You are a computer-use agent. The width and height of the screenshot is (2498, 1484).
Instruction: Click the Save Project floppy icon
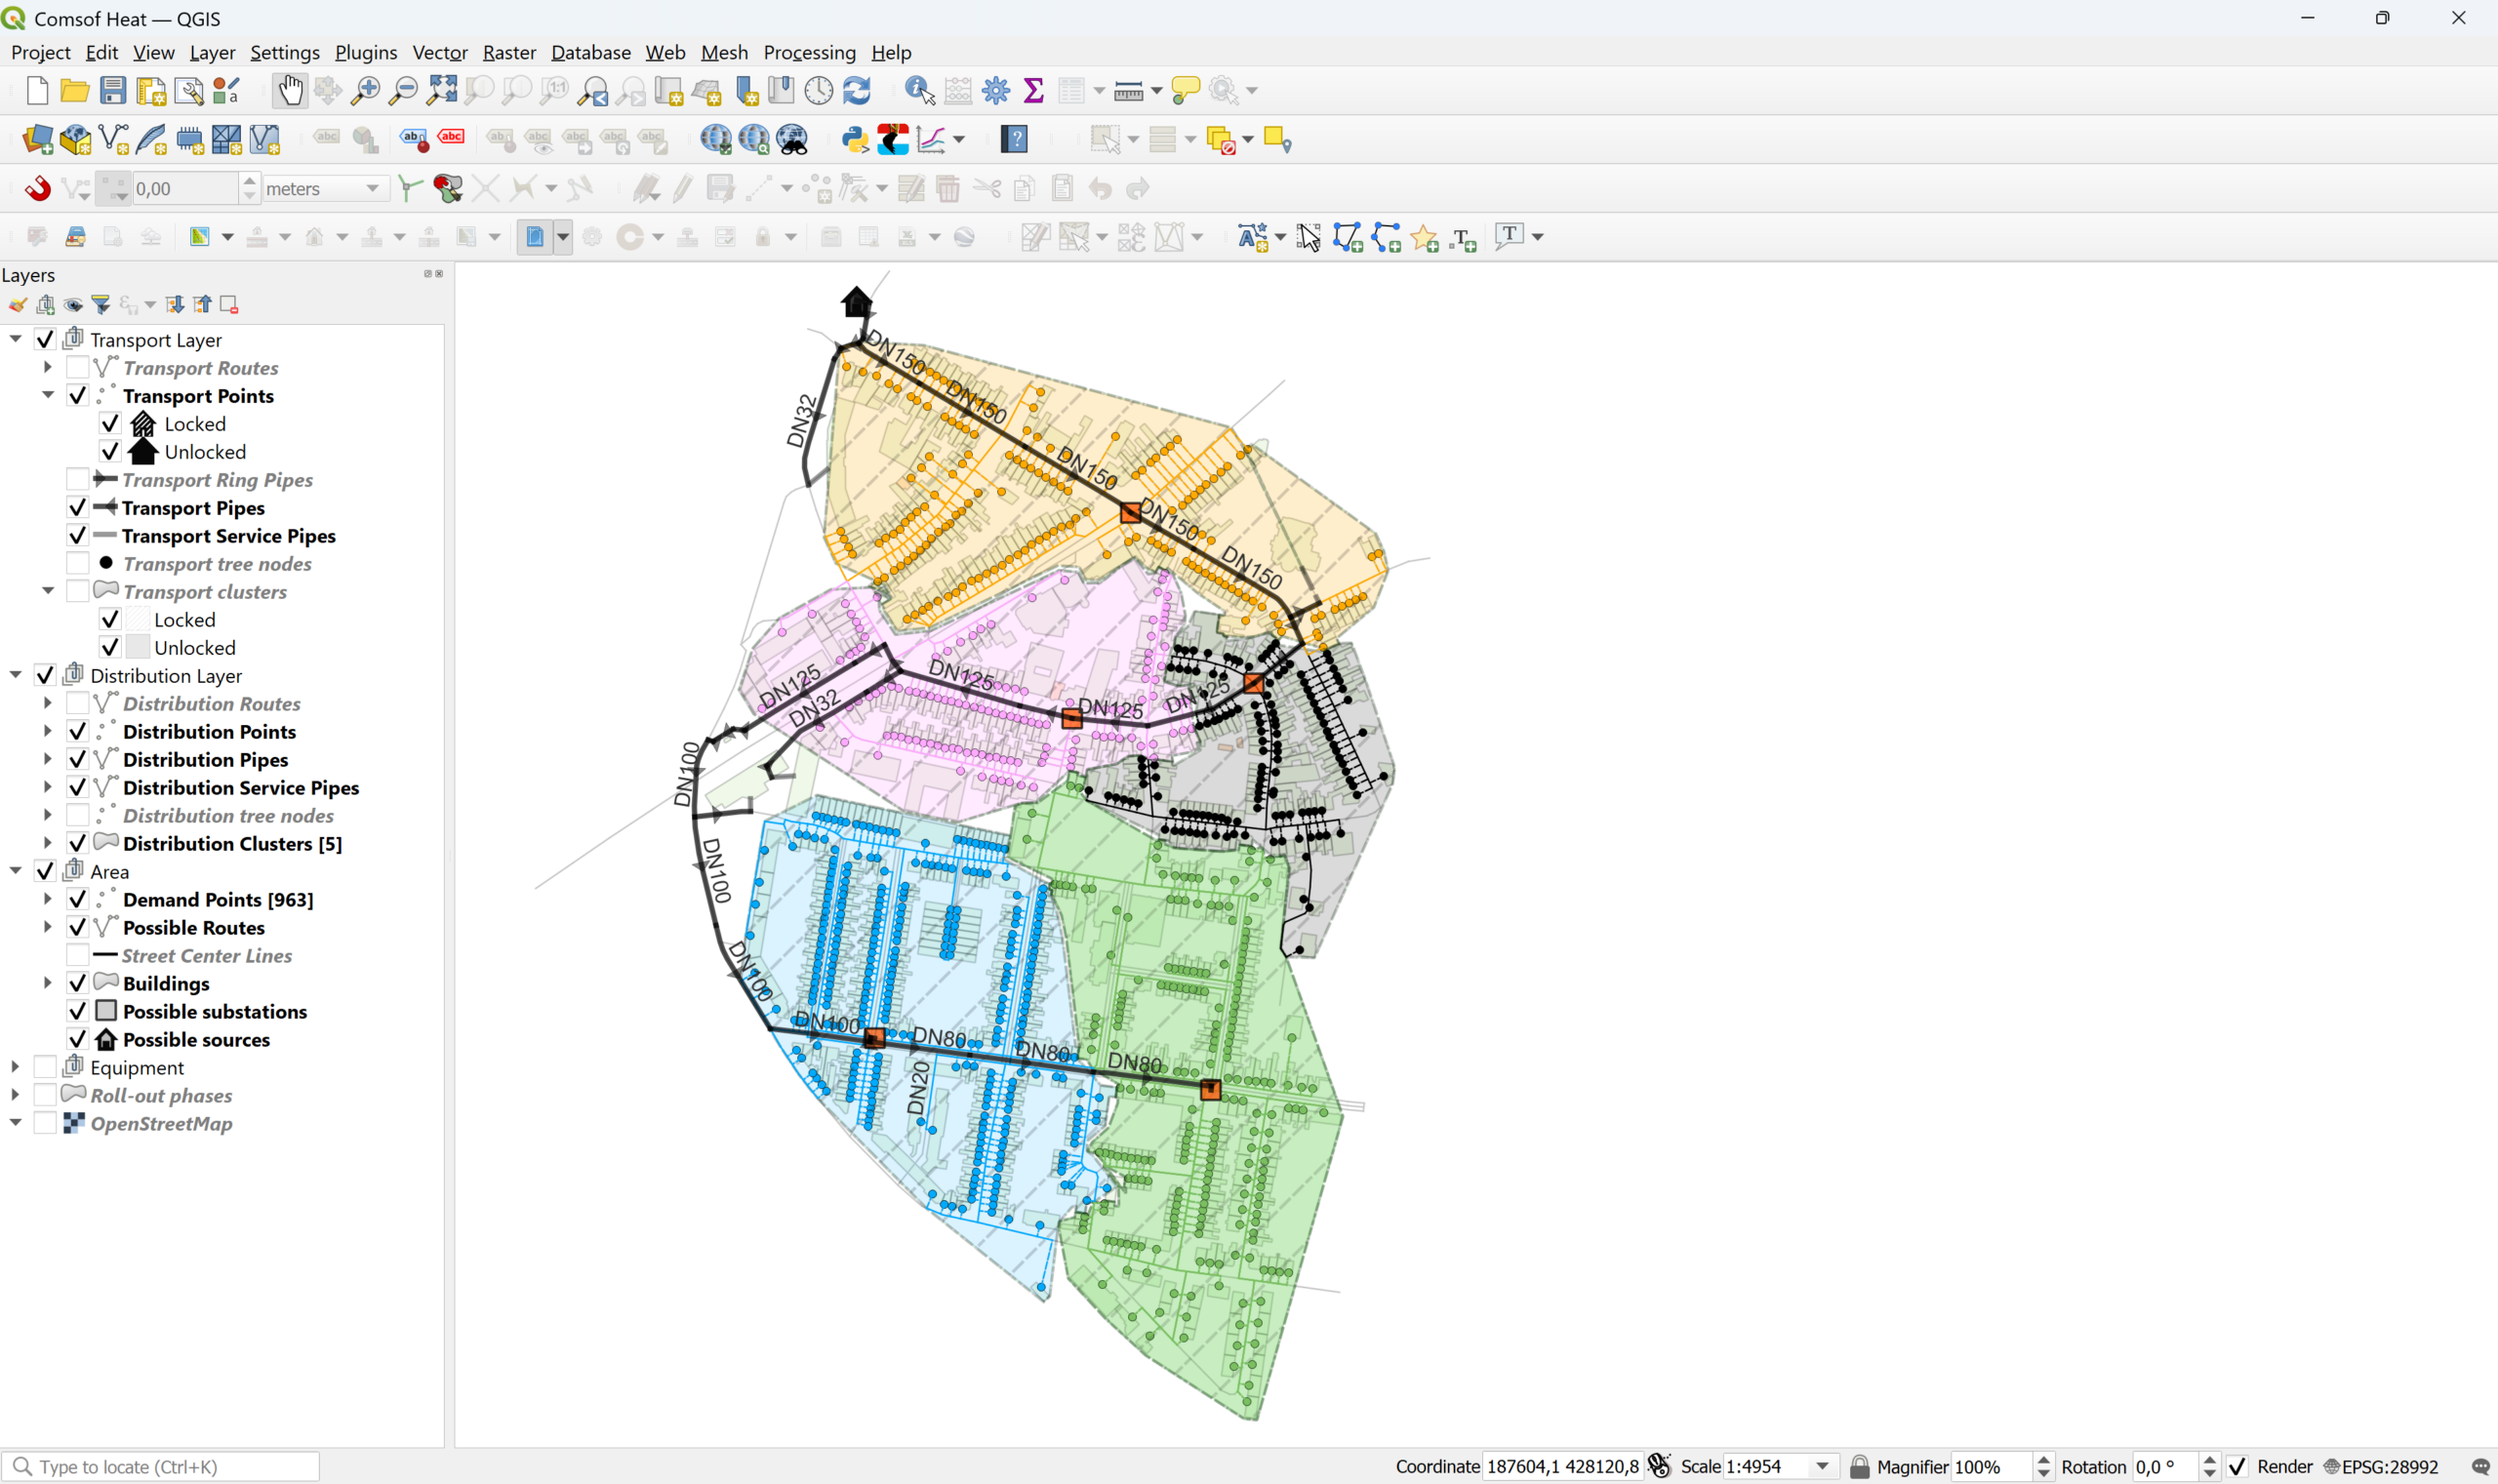(113, 90)
